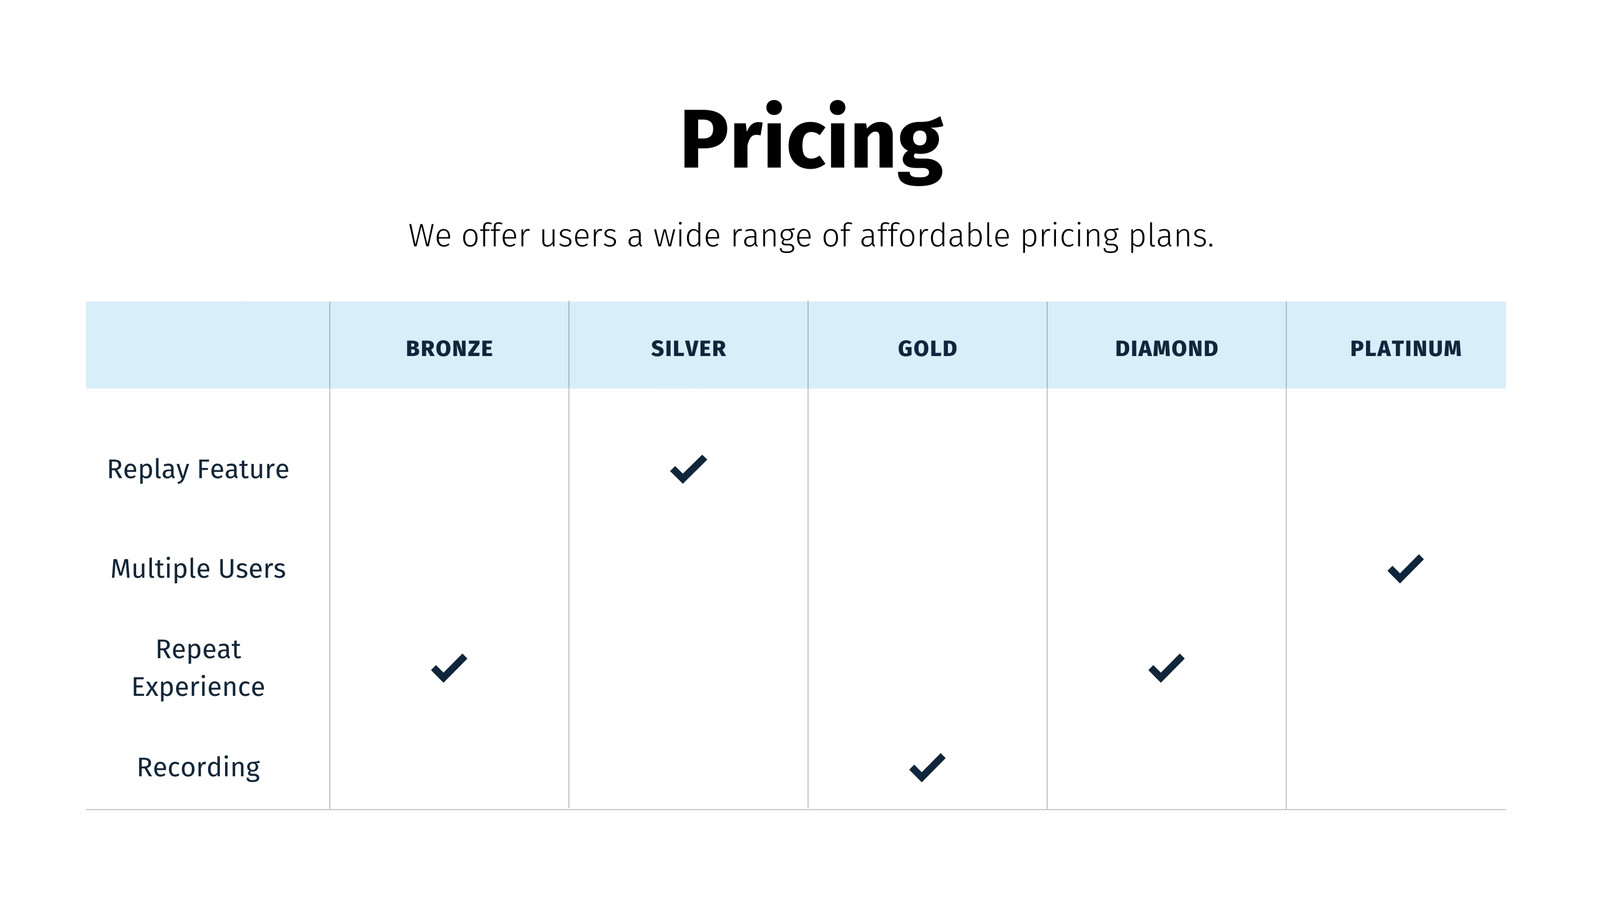
Task: Click the Silver Replay Feature checkmark
Action: click(x=688, y=469)
